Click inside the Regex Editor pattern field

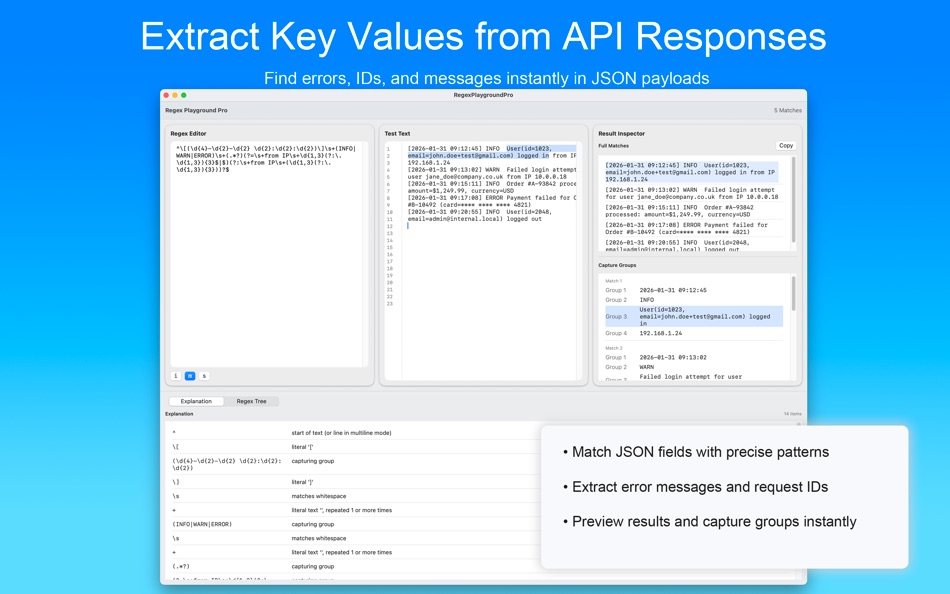coord(269,255)
